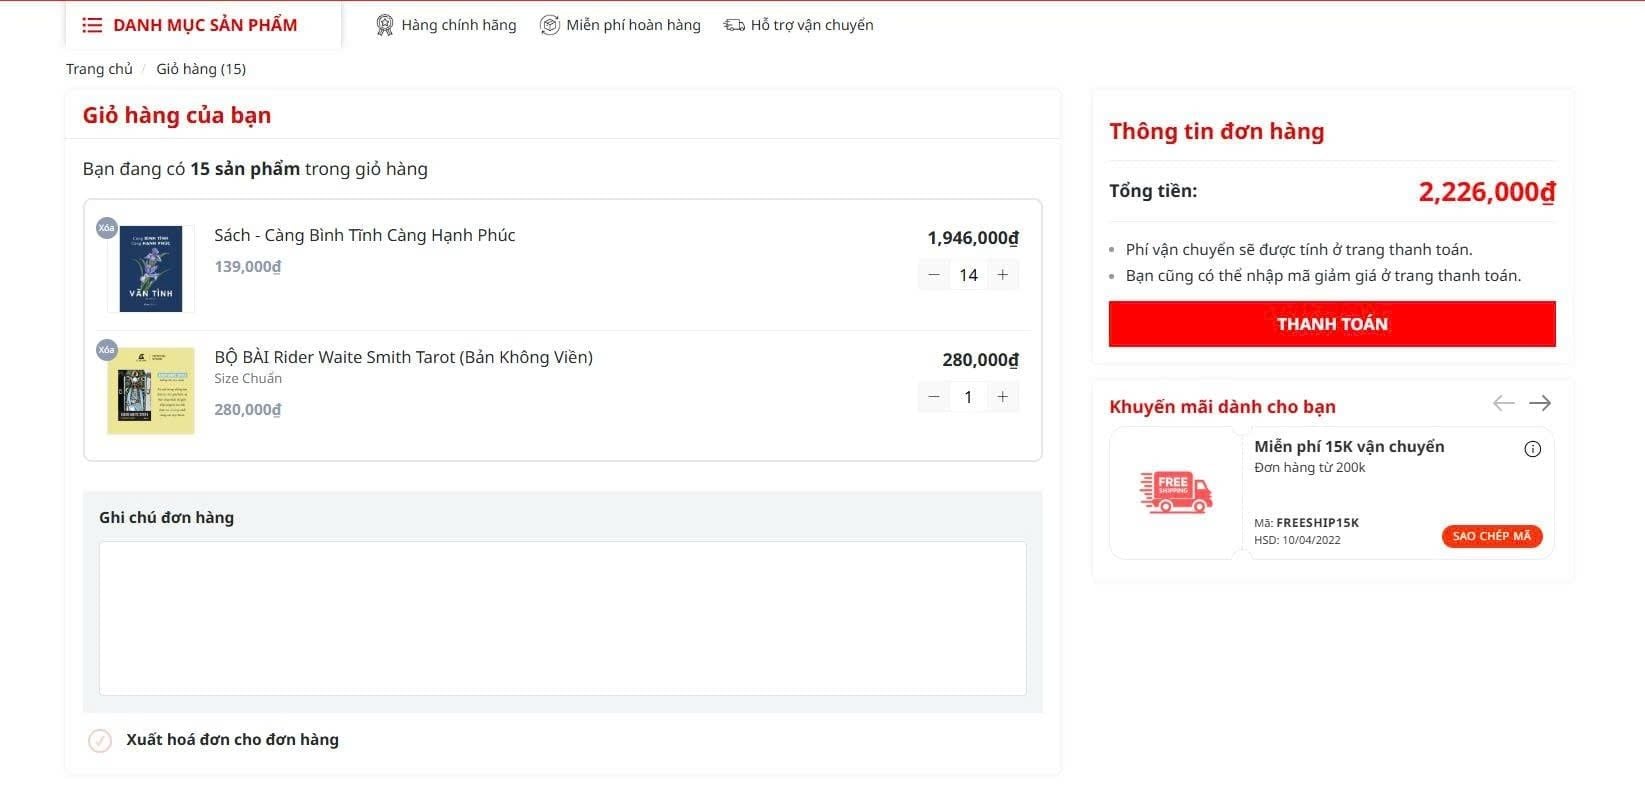The width and height of the screenshot is (1645, 791).
Task: Show next promotion with right arrow
Action: (1540, 403)
